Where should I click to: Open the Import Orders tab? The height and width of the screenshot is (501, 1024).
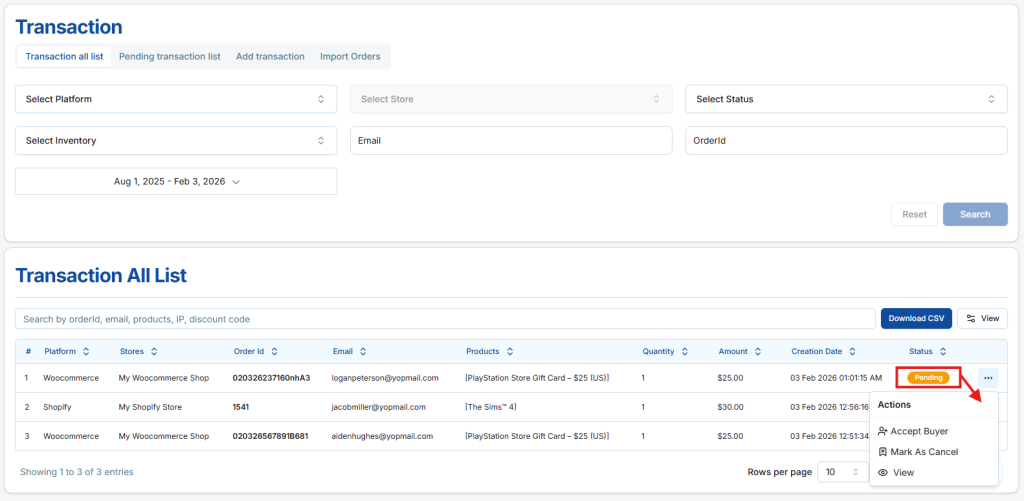coord(350,57)
